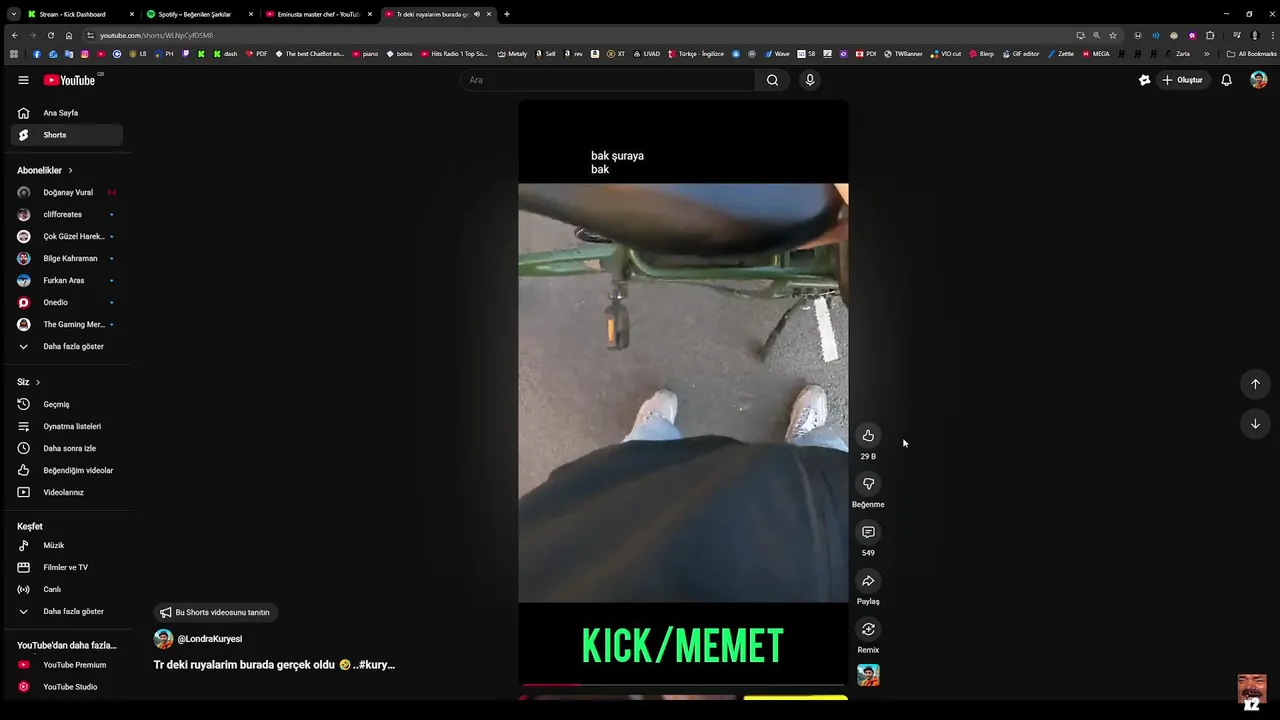The height and width of the screenshot is (720, 1280).
Task: Open the account avatar menu
Action: click(x=1259, y=80)
